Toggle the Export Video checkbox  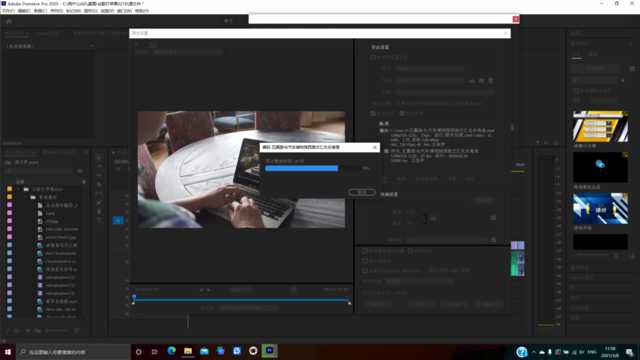coord(373,113)
